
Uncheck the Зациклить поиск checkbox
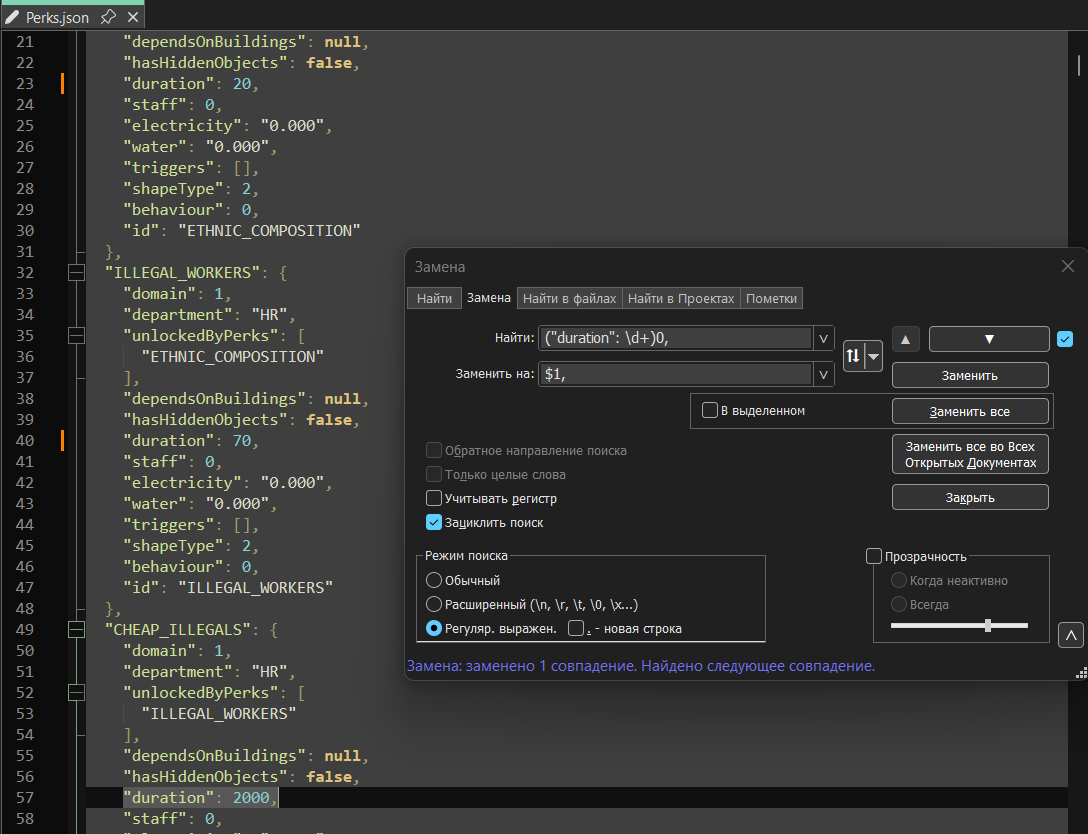coord(434,522)
